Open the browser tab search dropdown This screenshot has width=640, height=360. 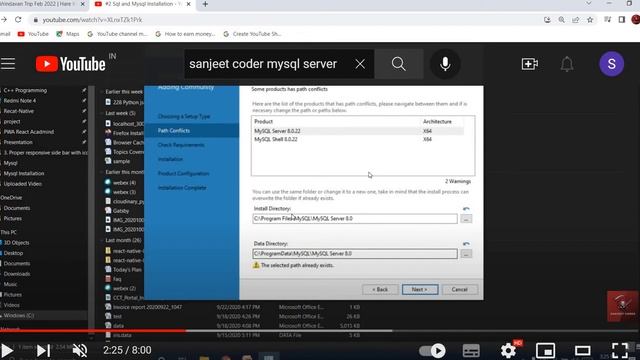(589, 3)
